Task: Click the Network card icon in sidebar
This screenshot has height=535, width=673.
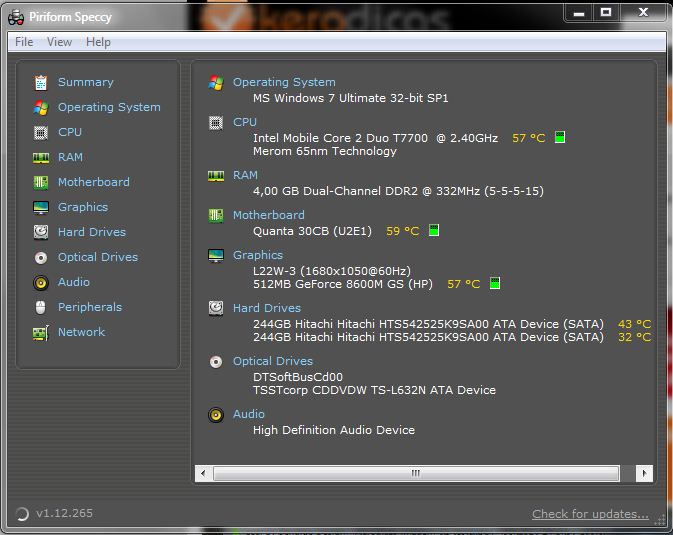Action: click(41, 333)
